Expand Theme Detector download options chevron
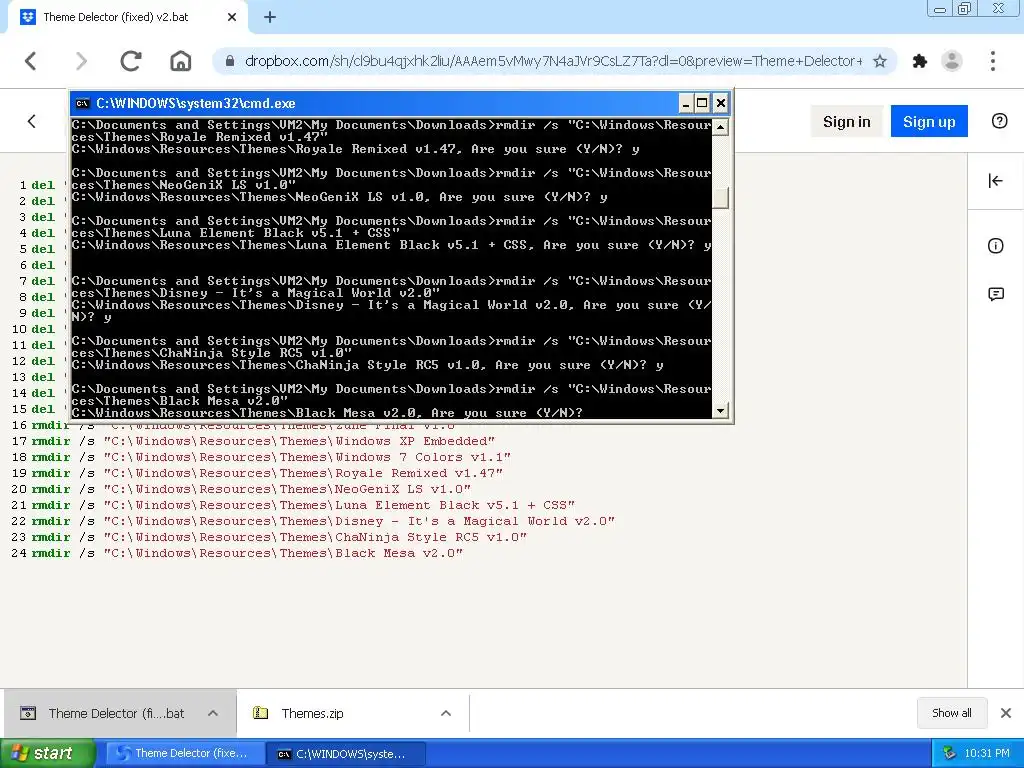Image resolution: width=1024 pixels, height=768 pixels. click(213, 713)
